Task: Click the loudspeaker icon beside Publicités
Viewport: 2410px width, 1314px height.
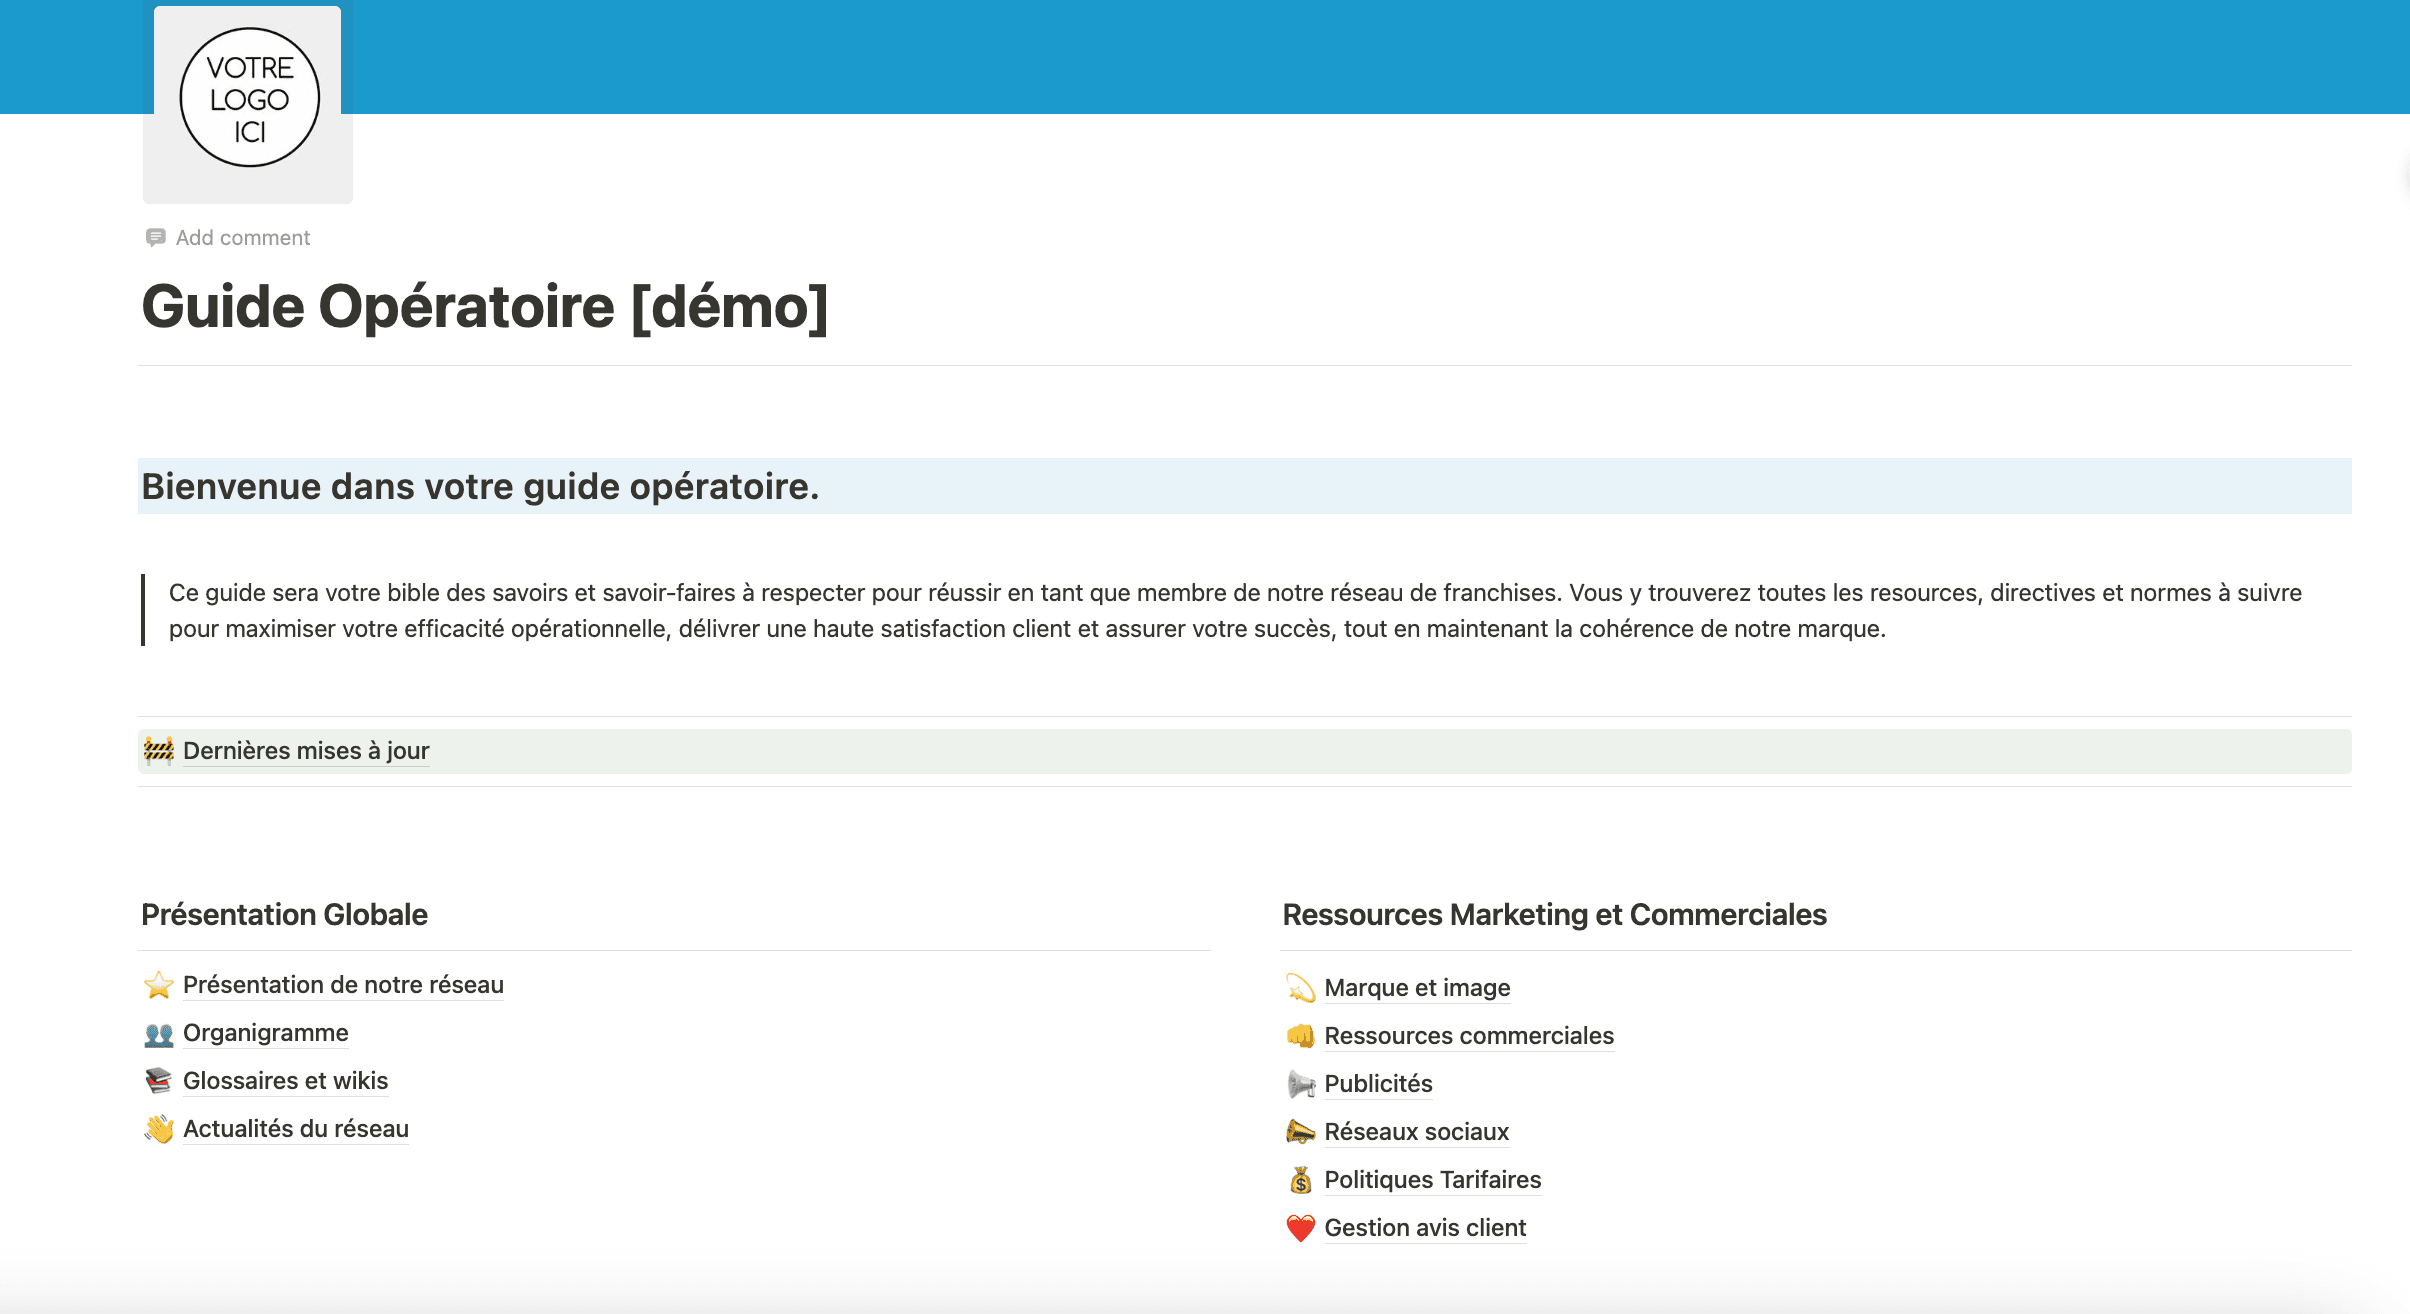Action: pos(1299,1084)
